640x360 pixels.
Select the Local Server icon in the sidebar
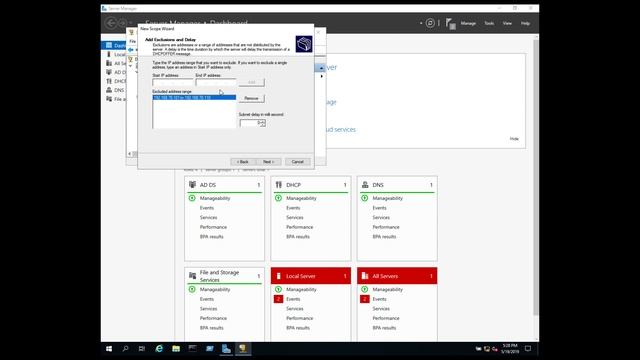click(x=109, y=54)
